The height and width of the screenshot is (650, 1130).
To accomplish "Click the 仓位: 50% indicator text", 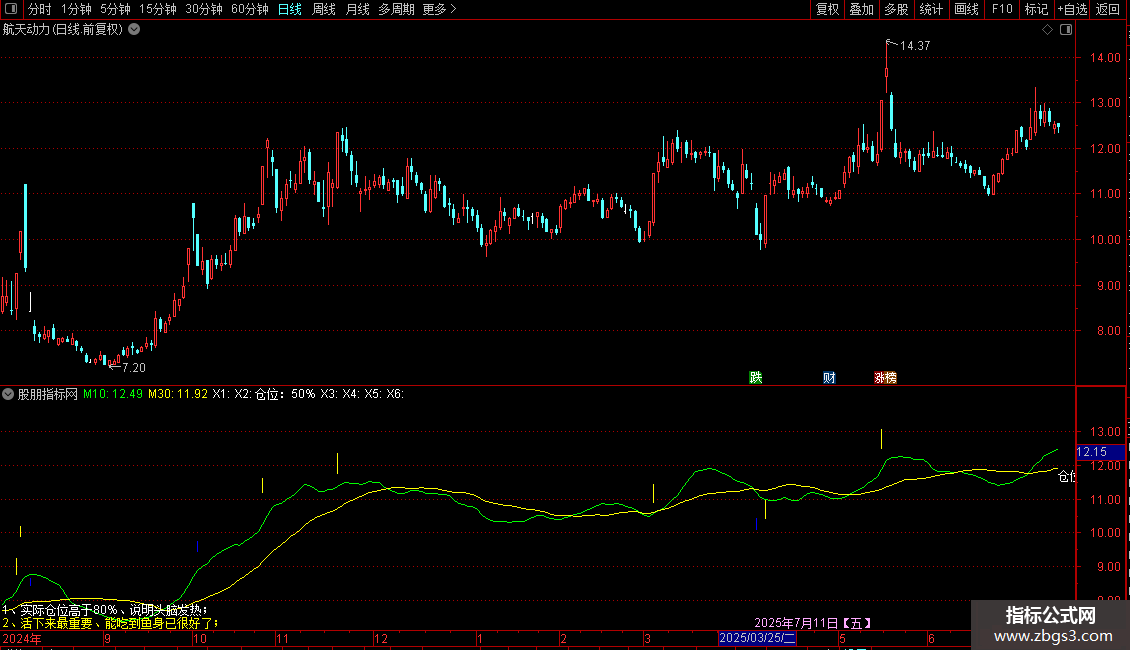I will click(x=285, y=394).
